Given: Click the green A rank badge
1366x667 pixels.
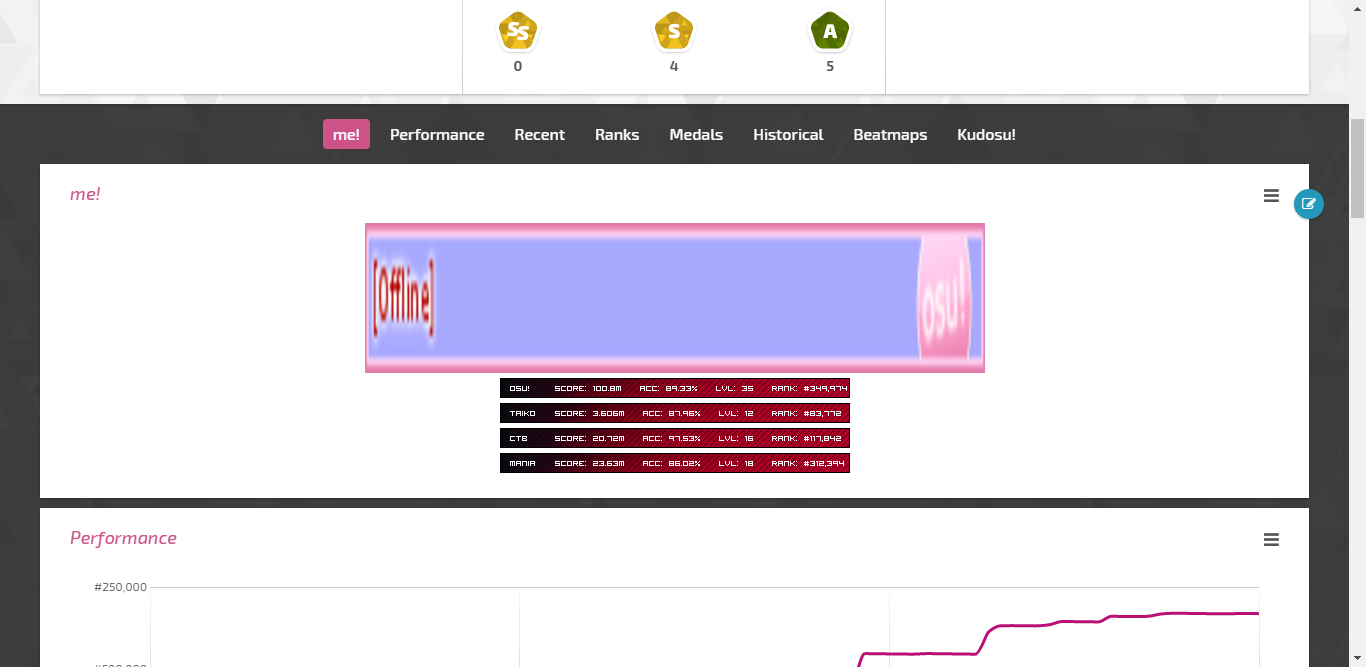Looking at the screenshot, I should [830, 31].
